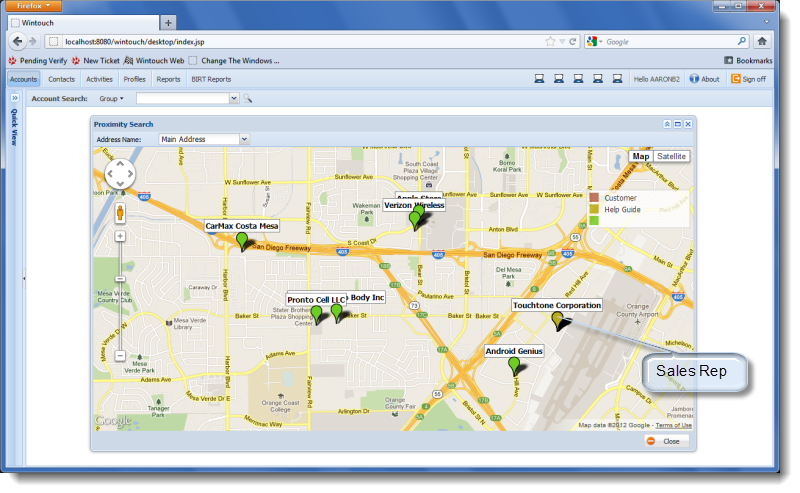Screen dimensions: 800x493
Task: Click the search magnifier in Google box
Action: 741,41
